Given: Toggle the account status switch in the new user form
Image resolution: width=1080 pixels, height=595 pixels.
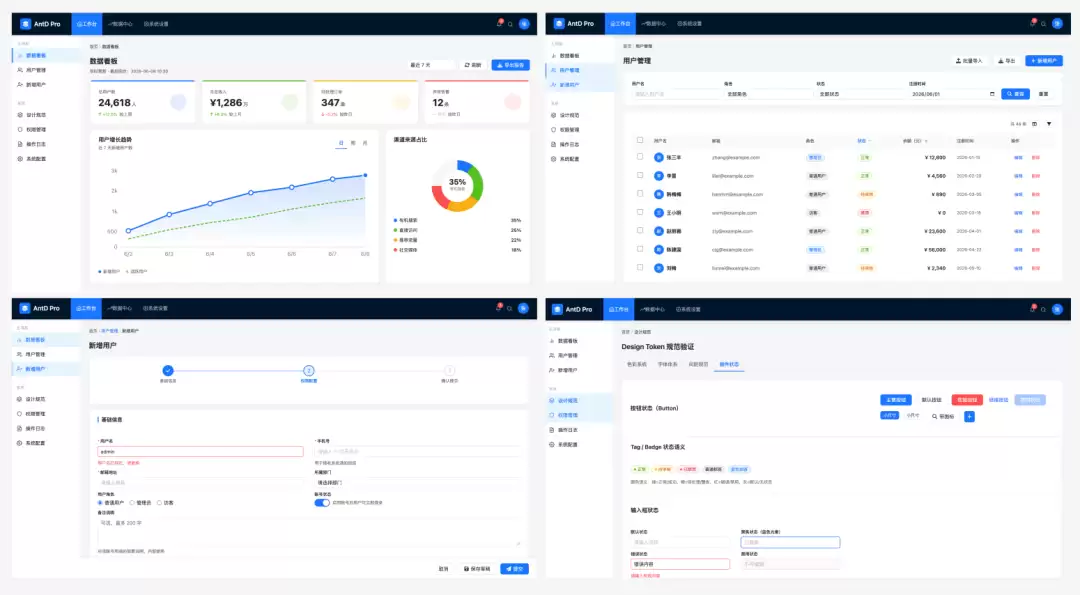Looking at the screenshot, I should click(322, 503).
